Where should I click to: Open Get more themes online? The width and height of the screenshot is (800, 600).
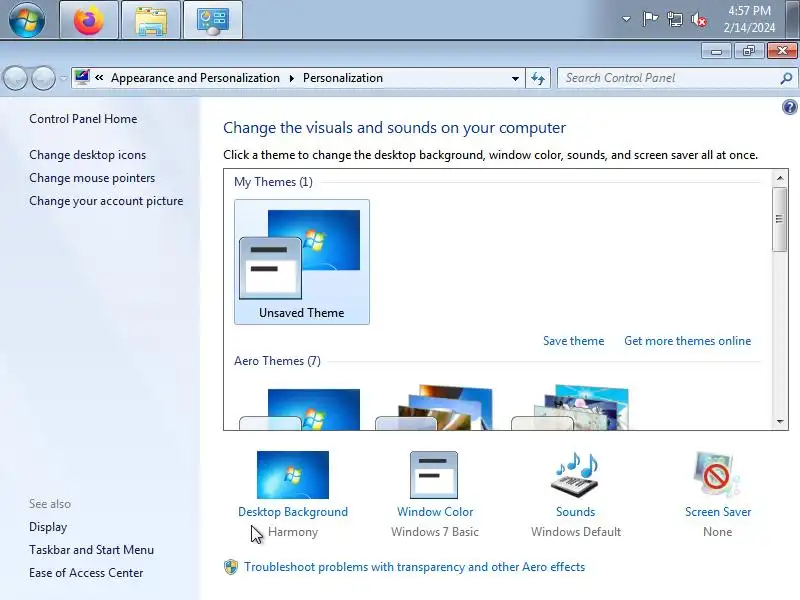click(x=687, y=341)
